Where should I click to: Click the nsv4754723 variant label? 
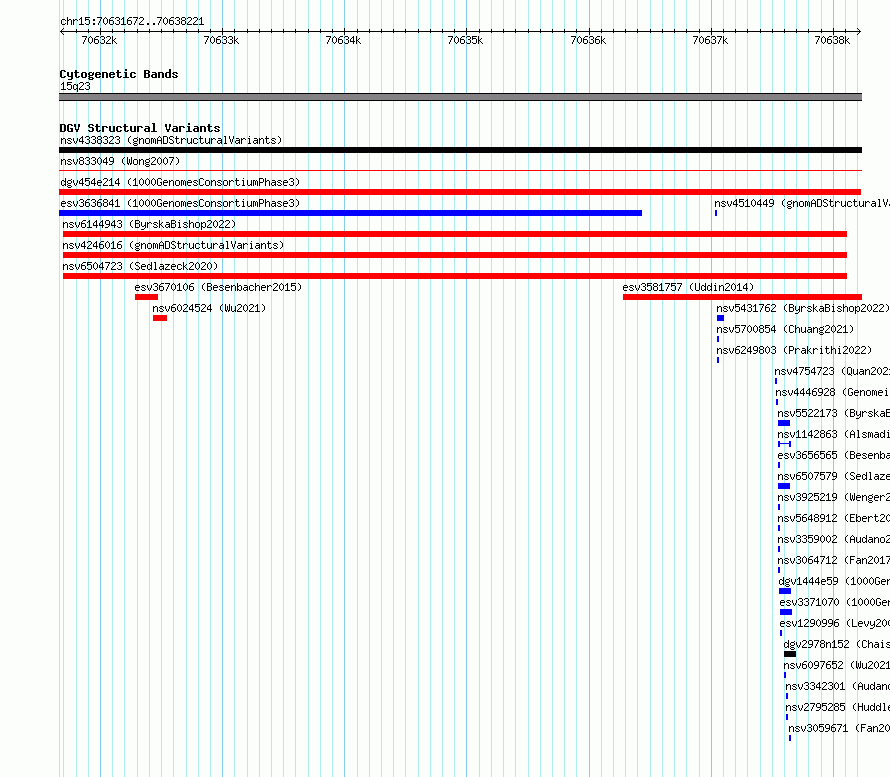tap(832, 371)
